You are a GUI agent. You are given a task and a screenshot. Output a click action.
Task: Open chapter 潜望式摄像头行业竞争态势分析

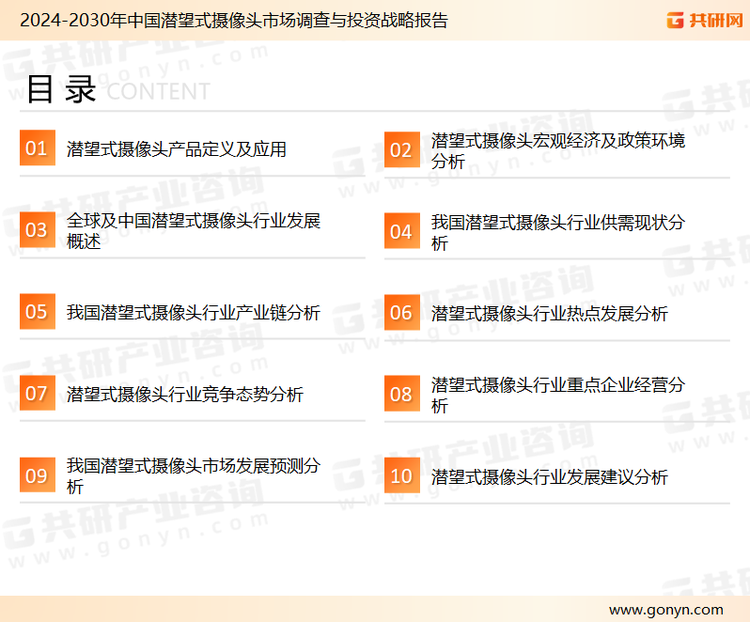coord(185,395)
